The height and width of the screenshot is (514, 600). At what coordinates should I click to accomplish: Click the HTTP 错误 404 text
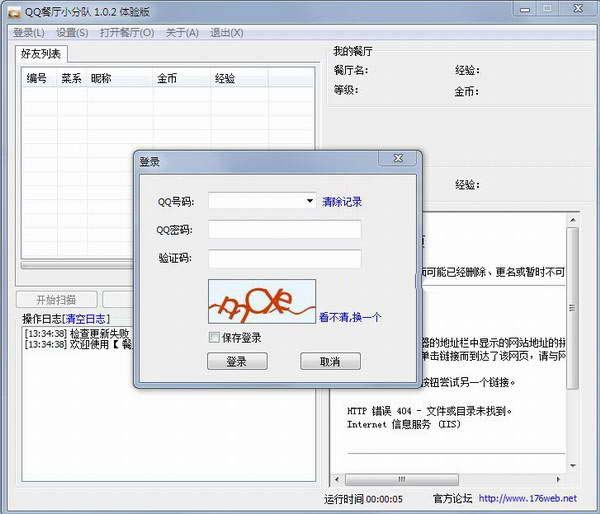pos(429,411)
